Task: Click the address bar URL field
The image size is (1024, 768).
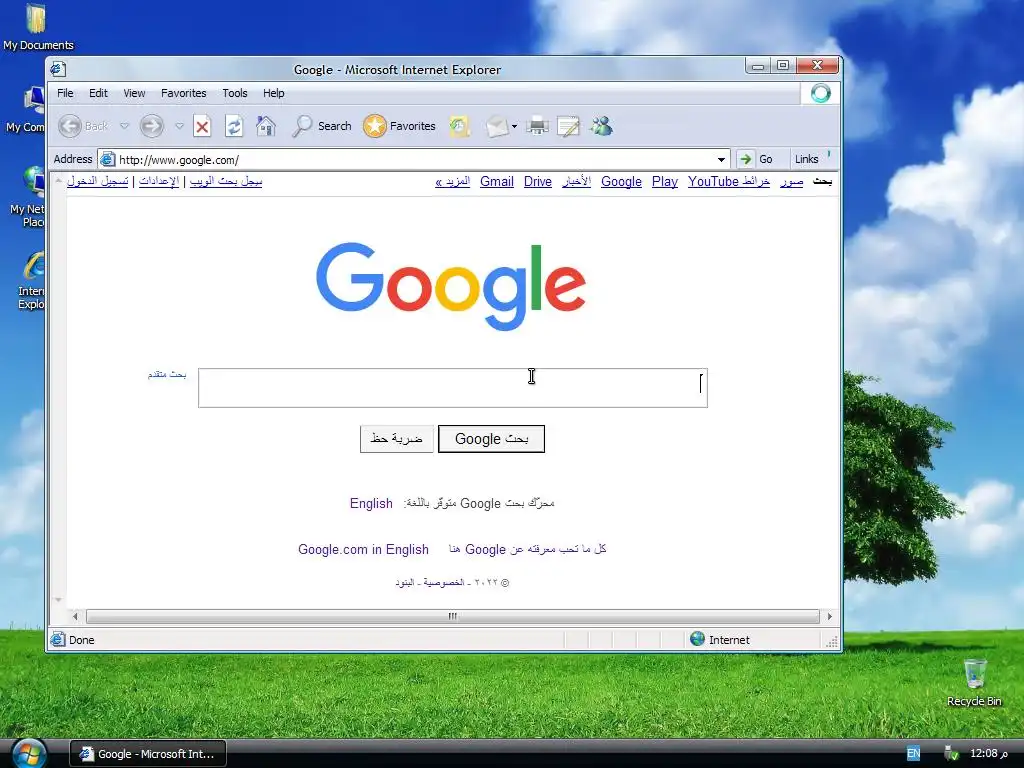Action: pos(414,159)
